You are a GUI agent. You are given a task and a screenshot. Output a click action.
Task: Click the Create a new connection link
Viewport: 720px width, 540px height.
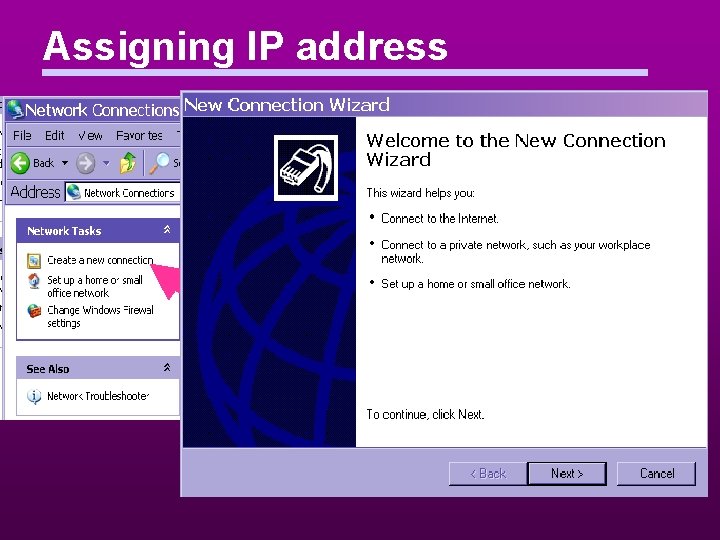(100, 260)
